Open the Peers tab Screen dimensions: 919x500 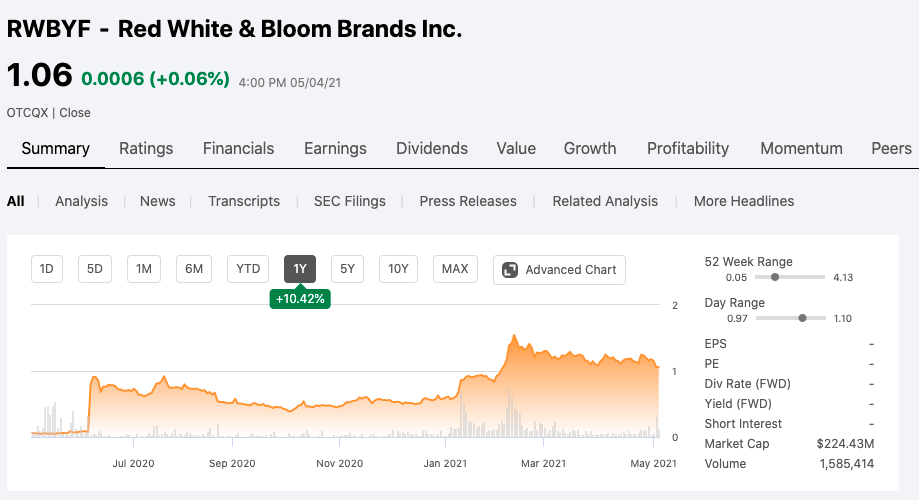click(891, 148)
